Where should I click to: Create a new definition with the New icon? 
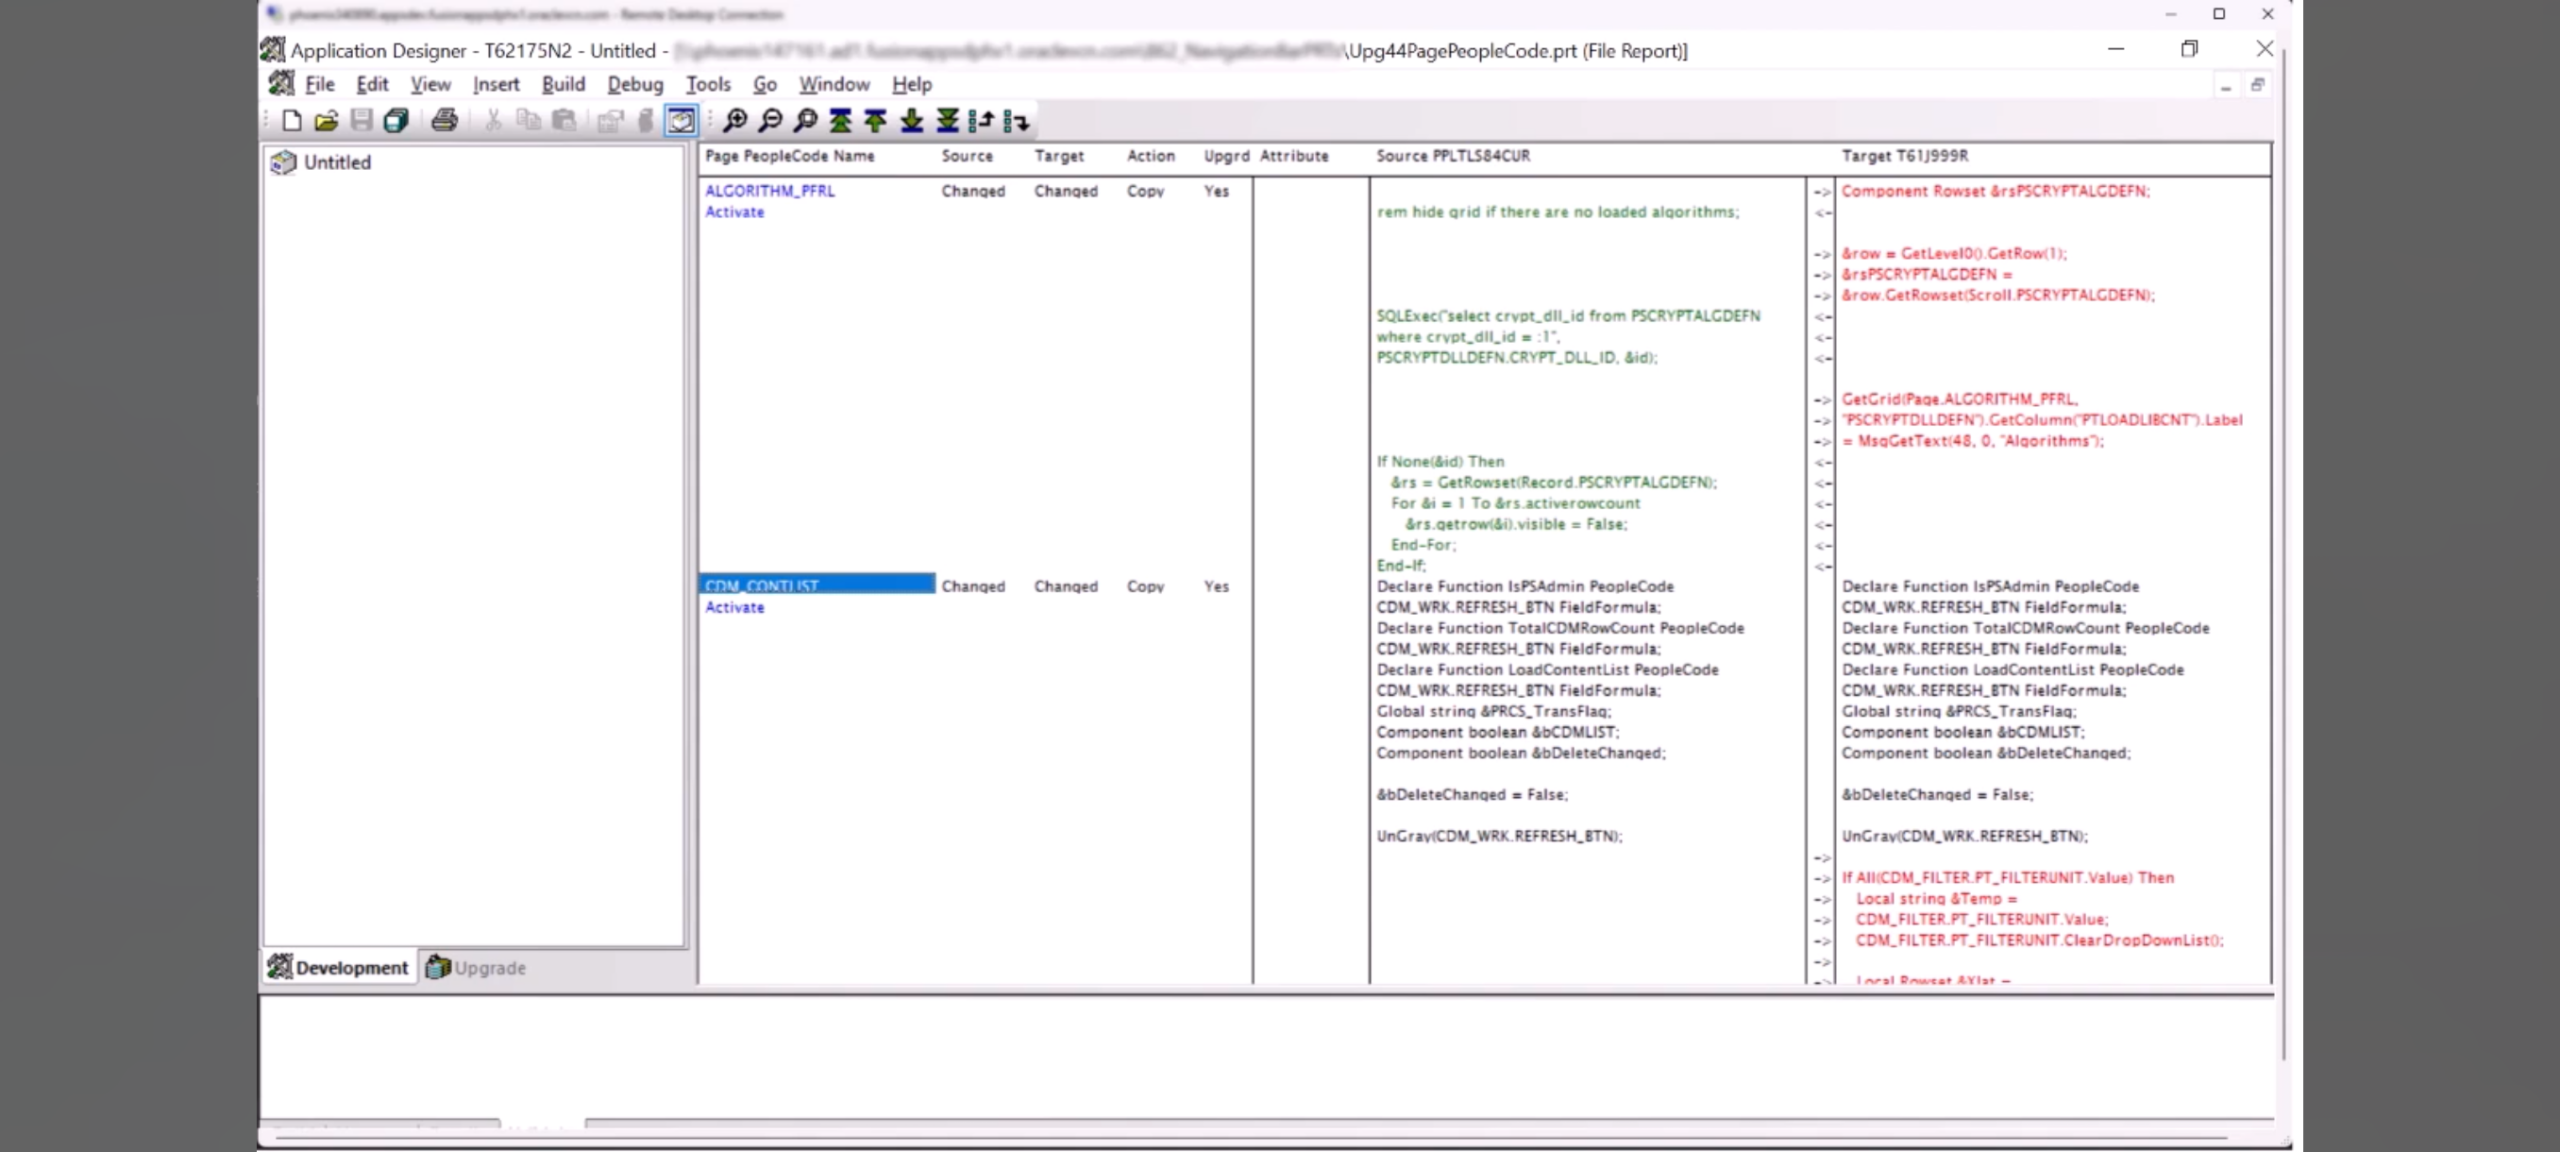click(x=292, y=120)
